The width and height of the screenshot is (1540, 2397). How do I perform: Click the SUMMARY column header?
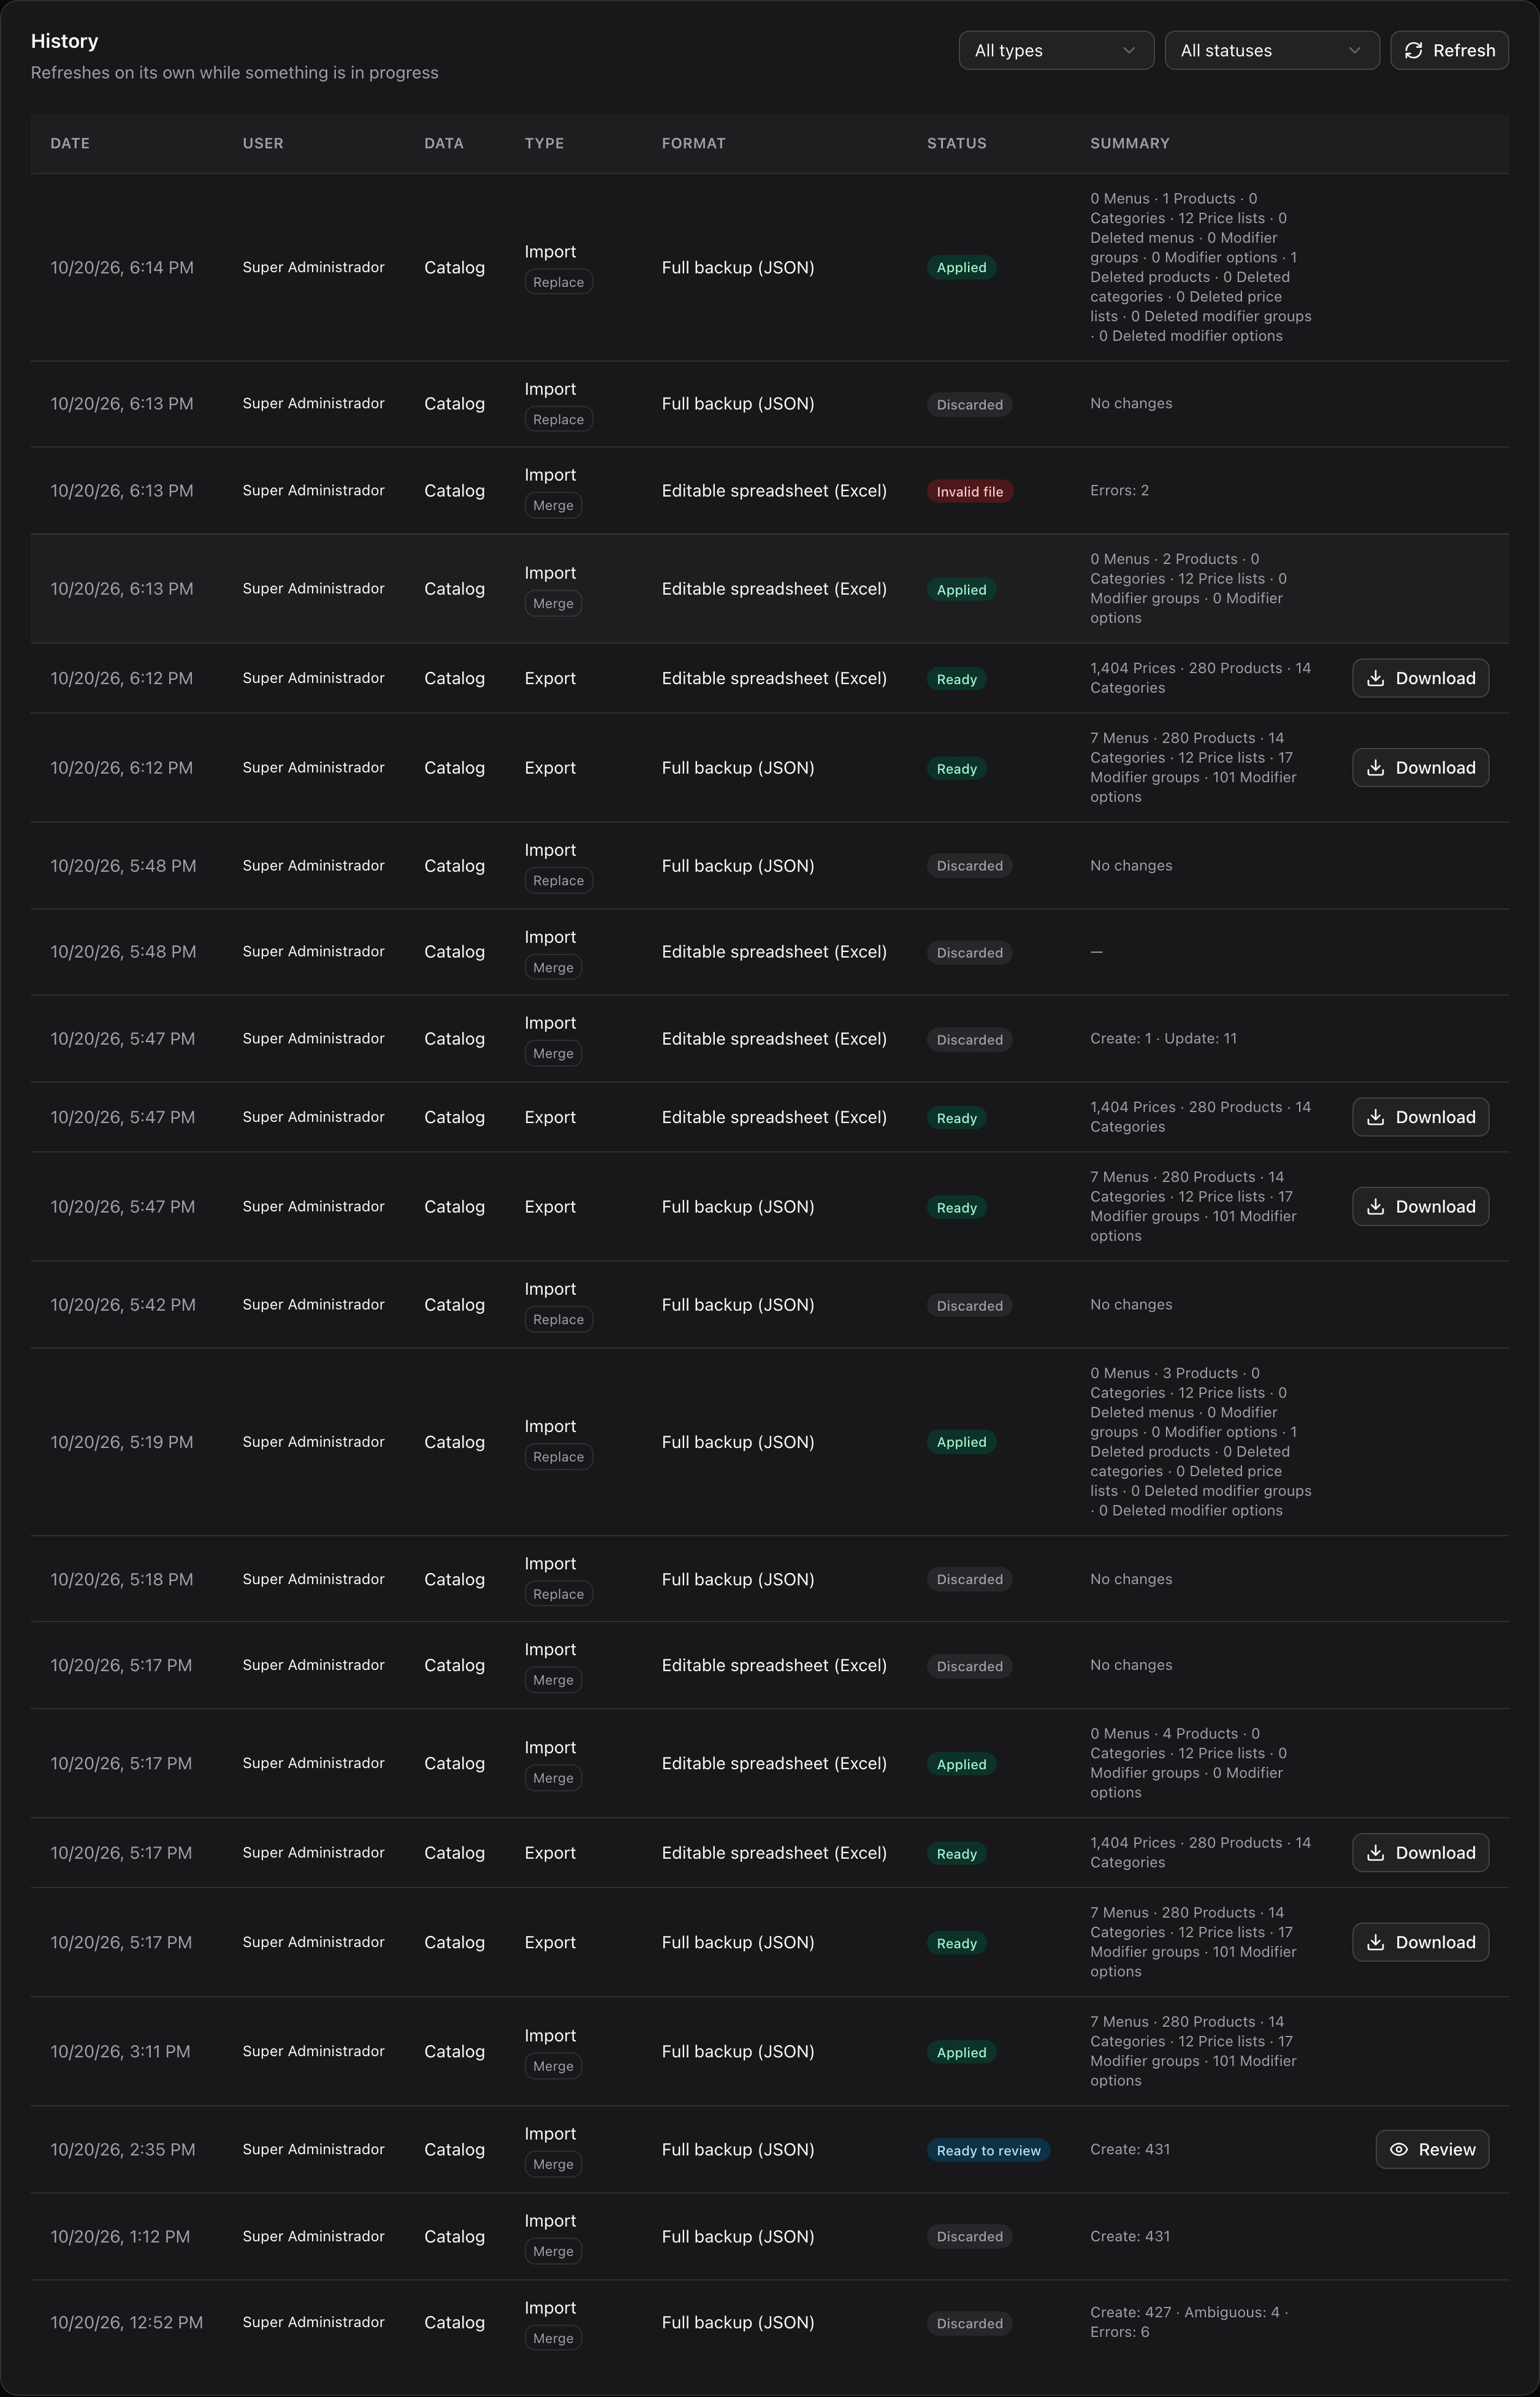click(1129, 143)
